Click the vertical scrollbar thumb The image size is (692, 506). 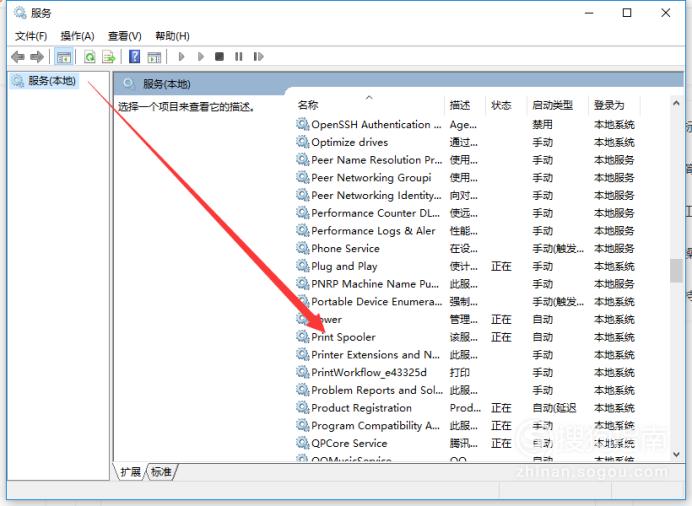(x=676, y=270)
